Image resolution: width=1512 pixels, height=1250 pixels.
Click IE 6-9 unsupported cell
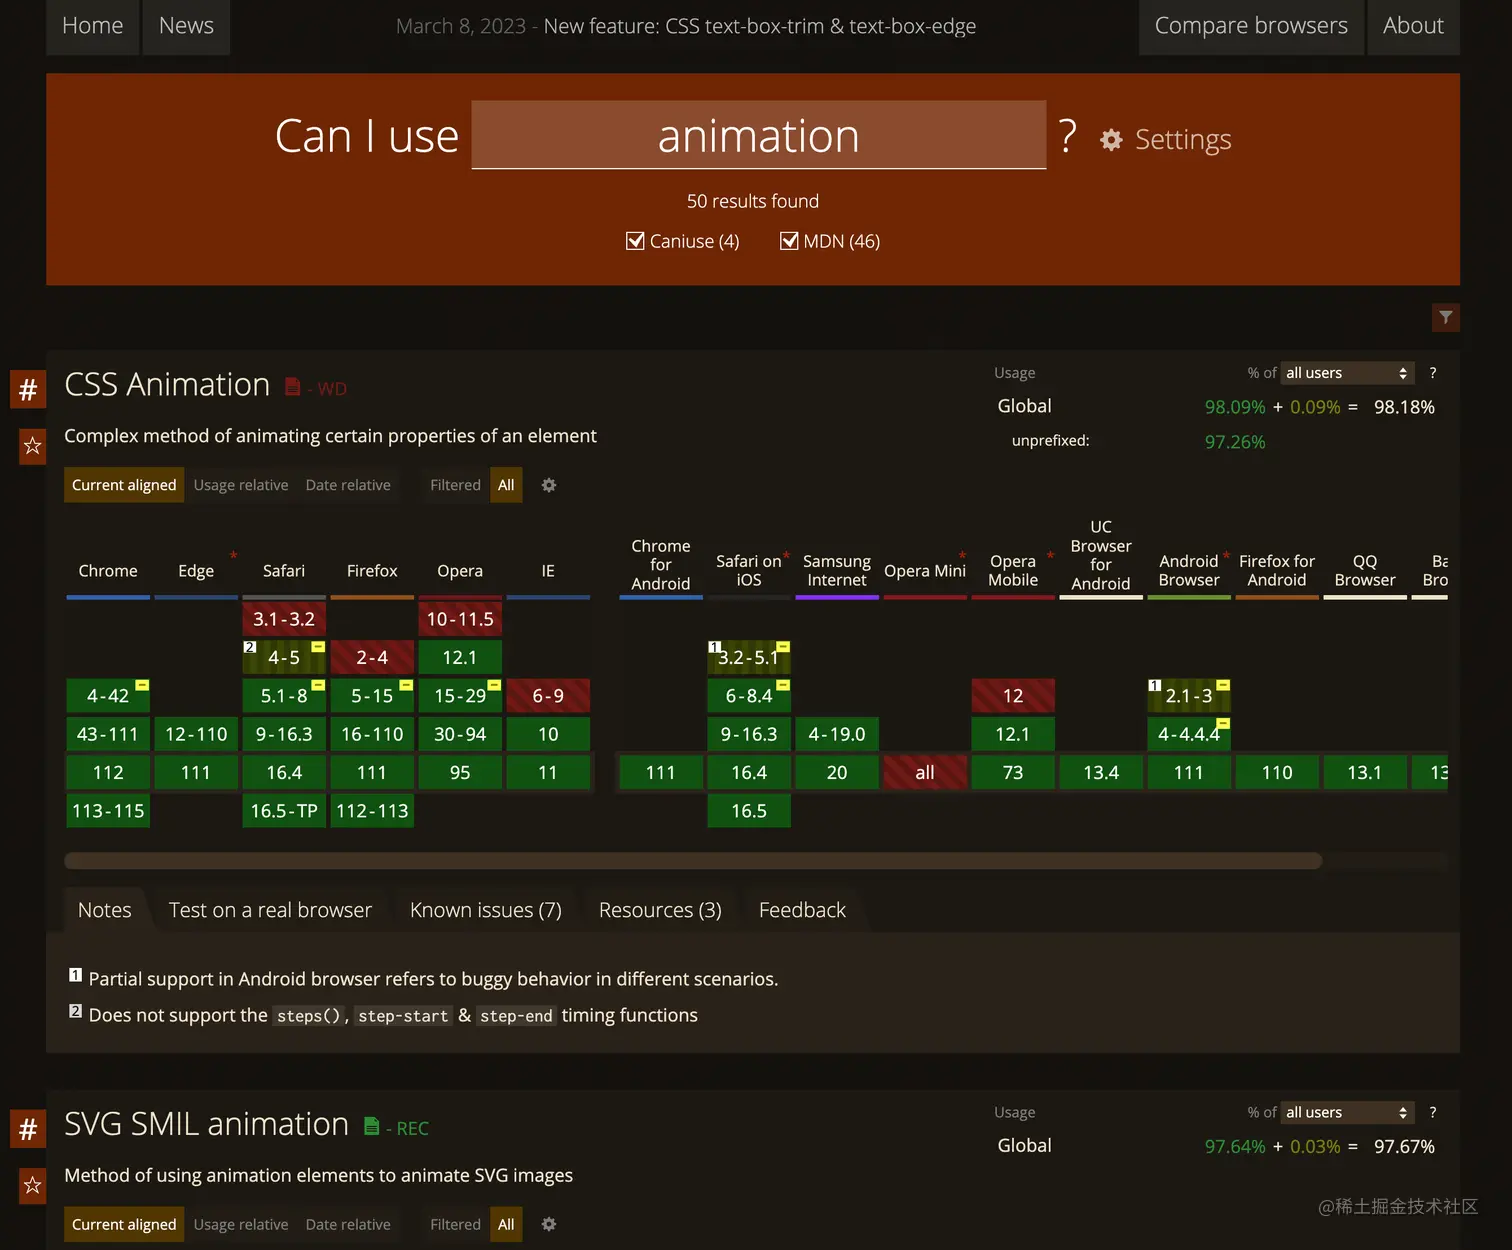(x=548, y=696)
